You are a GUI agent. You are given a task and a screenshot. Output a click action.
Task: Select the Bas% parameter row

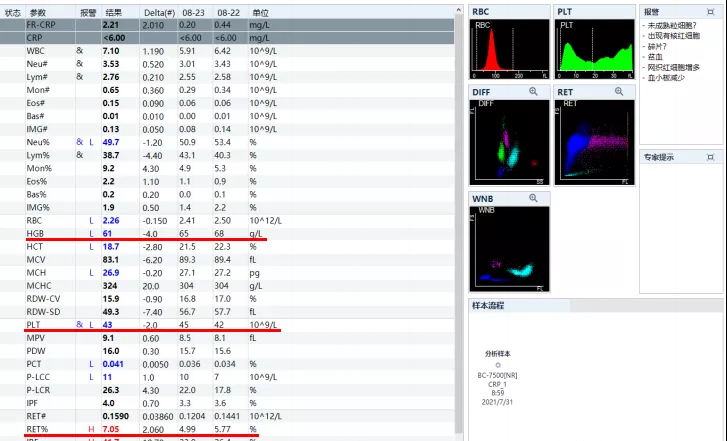(x=227, y=194)
